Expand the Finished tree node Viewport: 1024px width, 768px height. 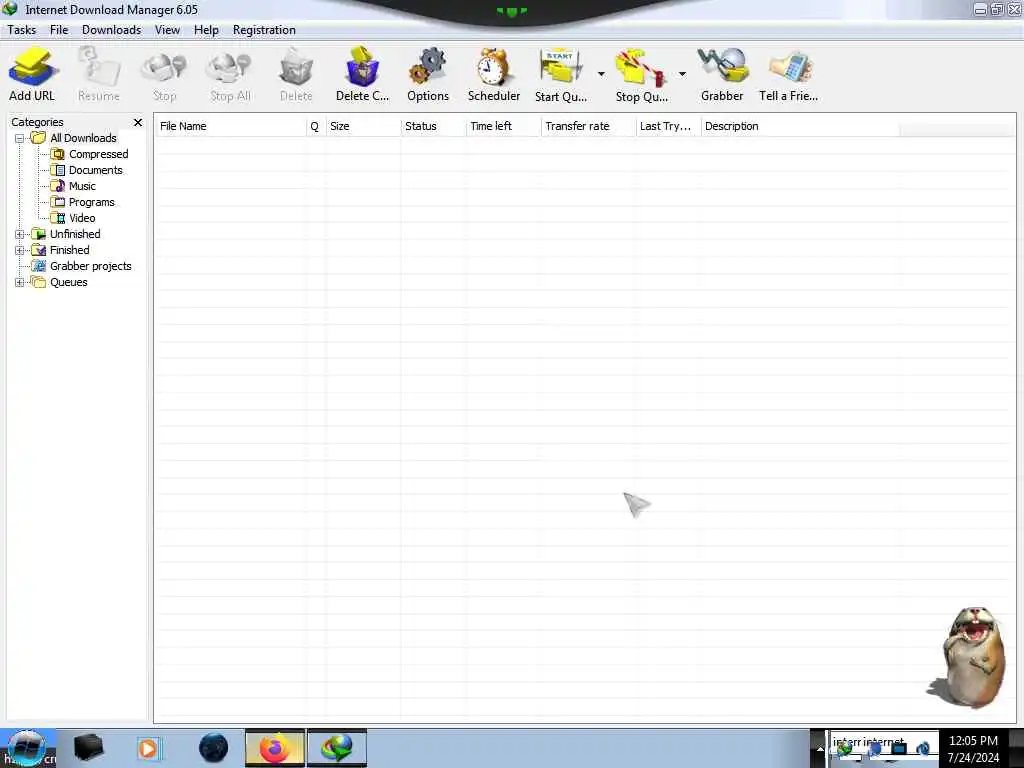[20, 250]
